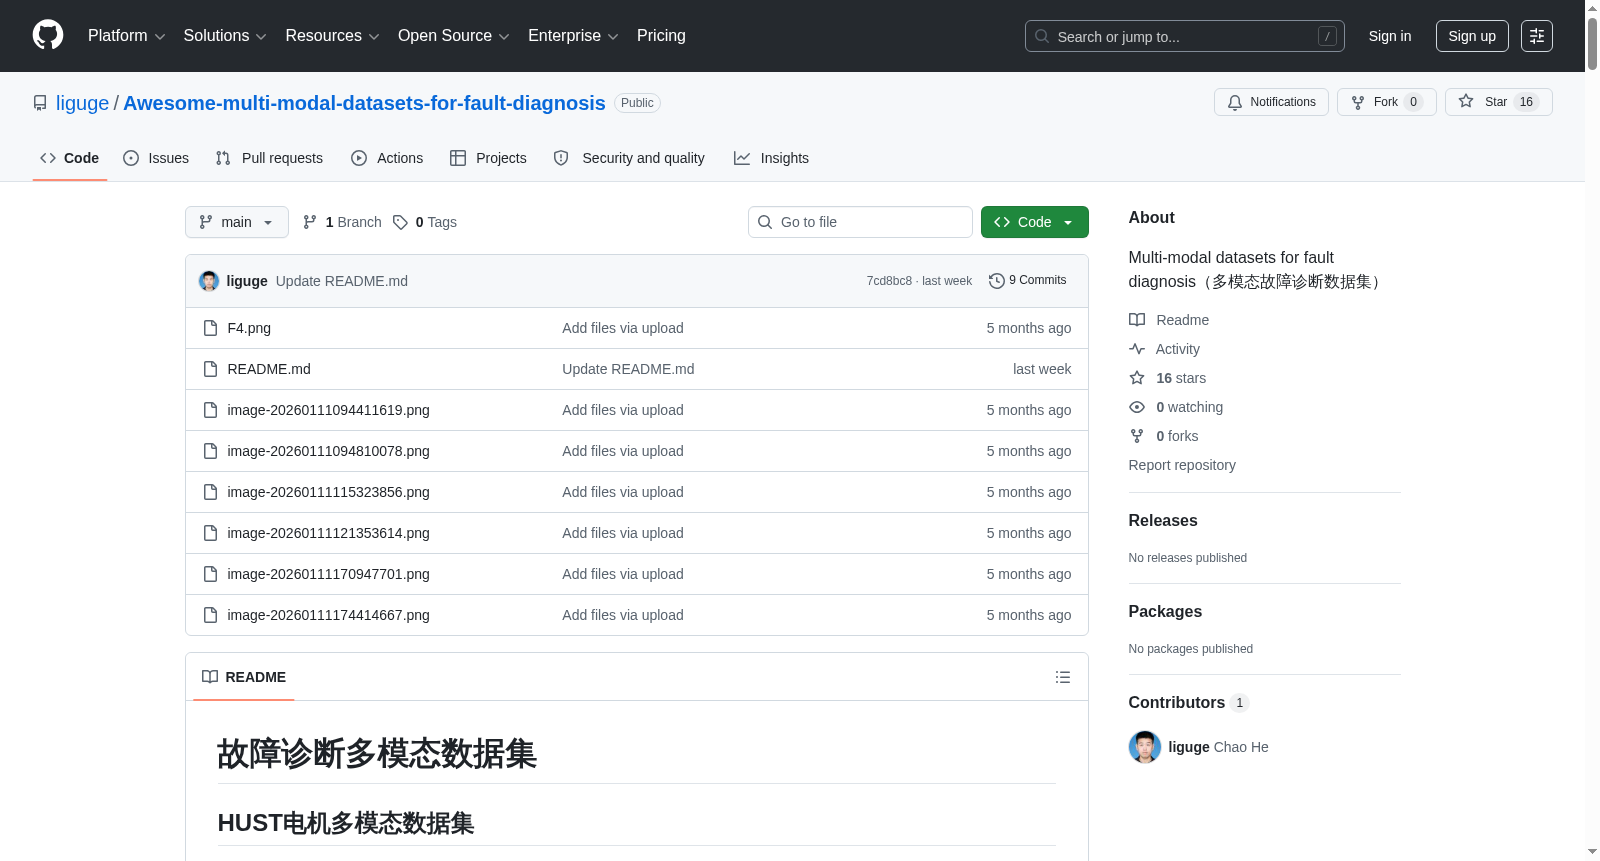
Task: Open the README outline icon
Action: point(1063,677)
